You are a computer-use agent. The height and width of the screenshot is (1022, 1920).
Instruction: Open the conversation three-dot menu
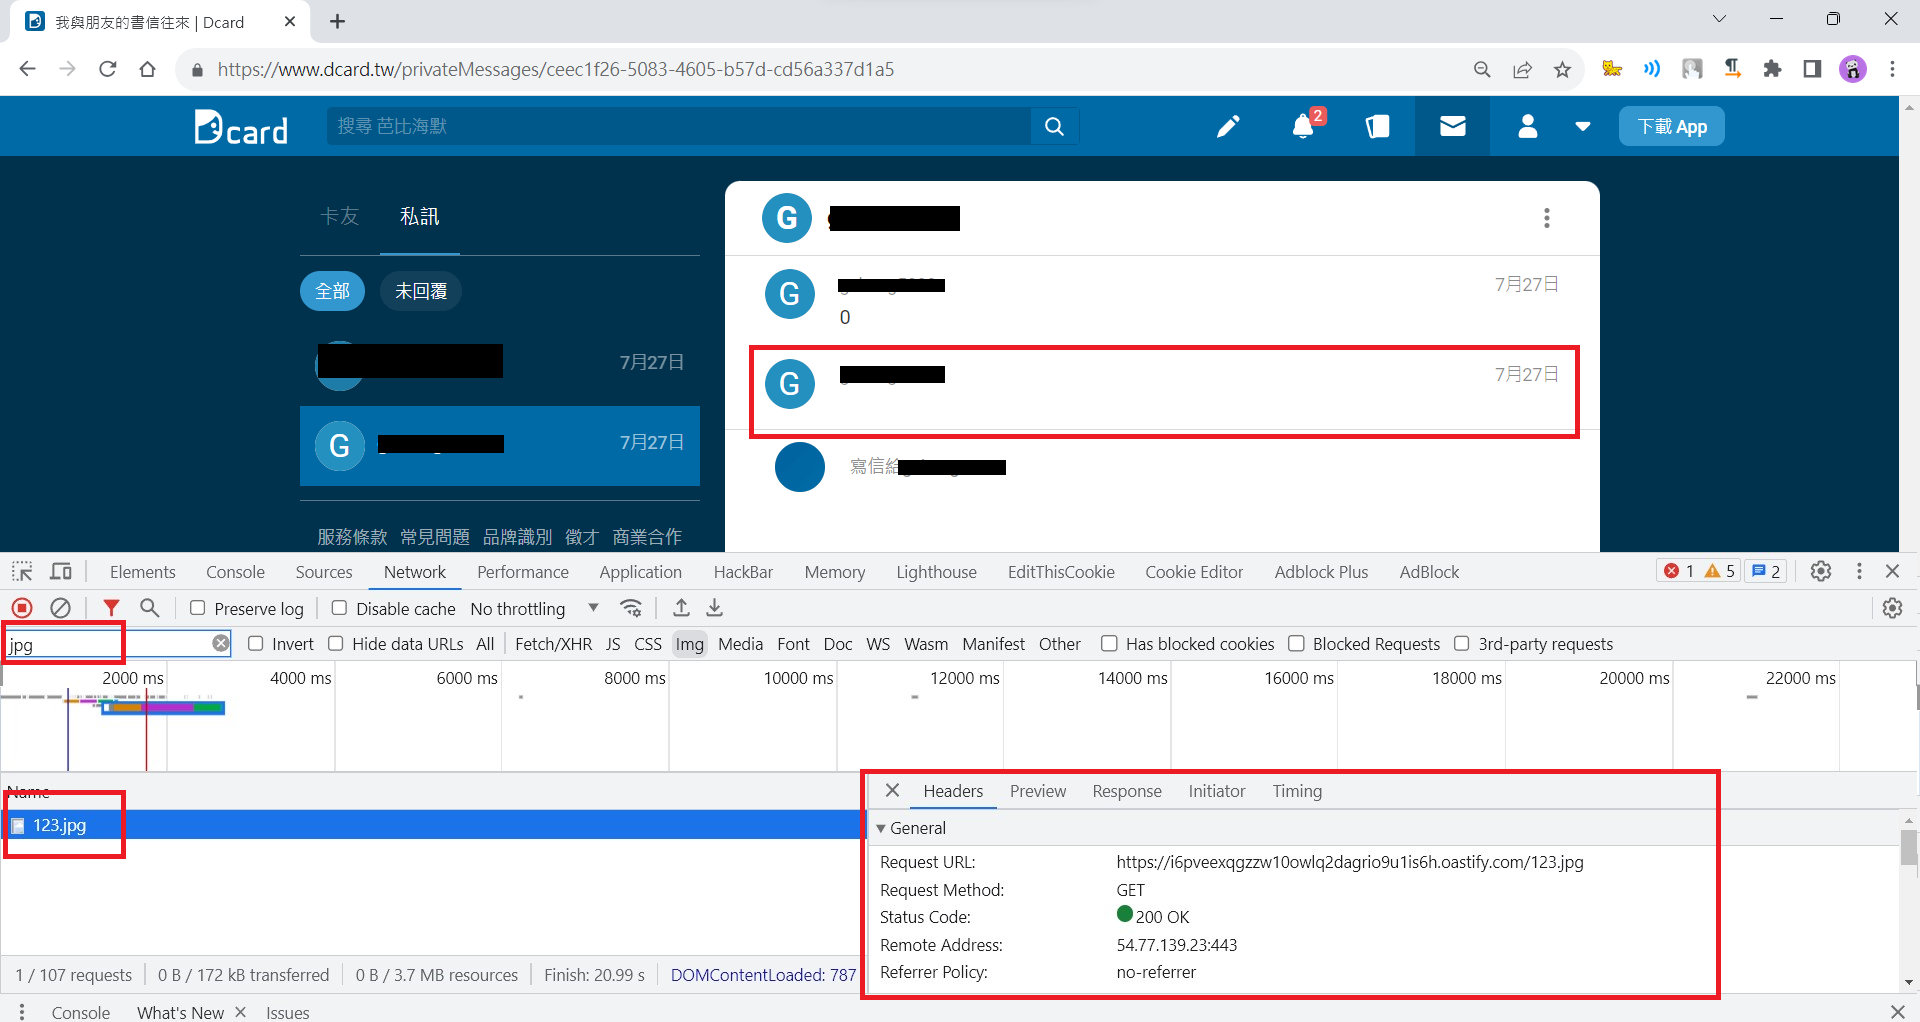click(1547, 218)
